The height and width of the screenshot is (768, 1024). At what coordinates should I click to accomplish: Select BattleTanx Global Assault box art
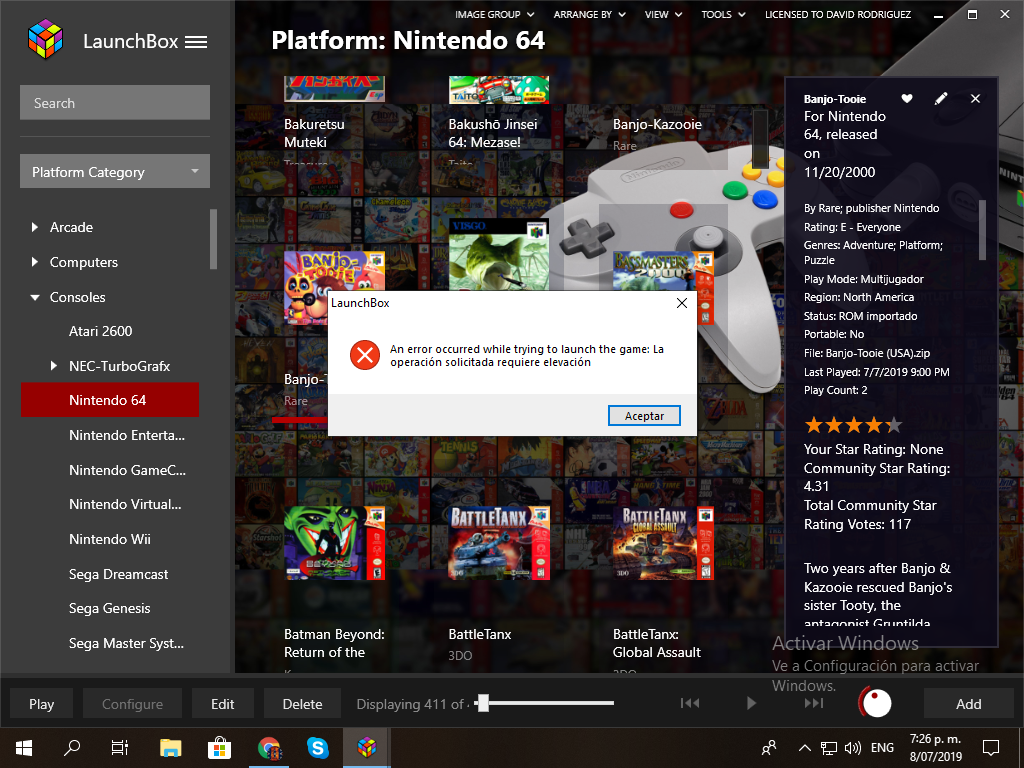[663, 543]
